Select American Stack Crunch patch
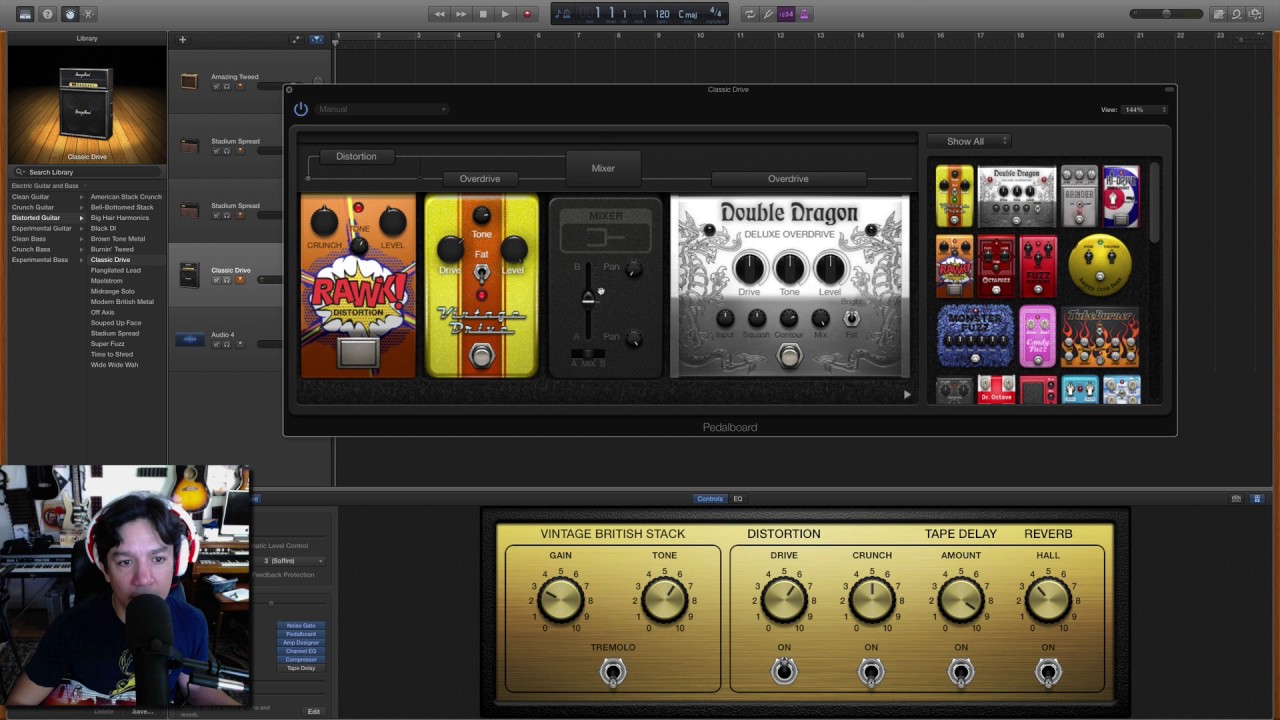 pos(126,197)
